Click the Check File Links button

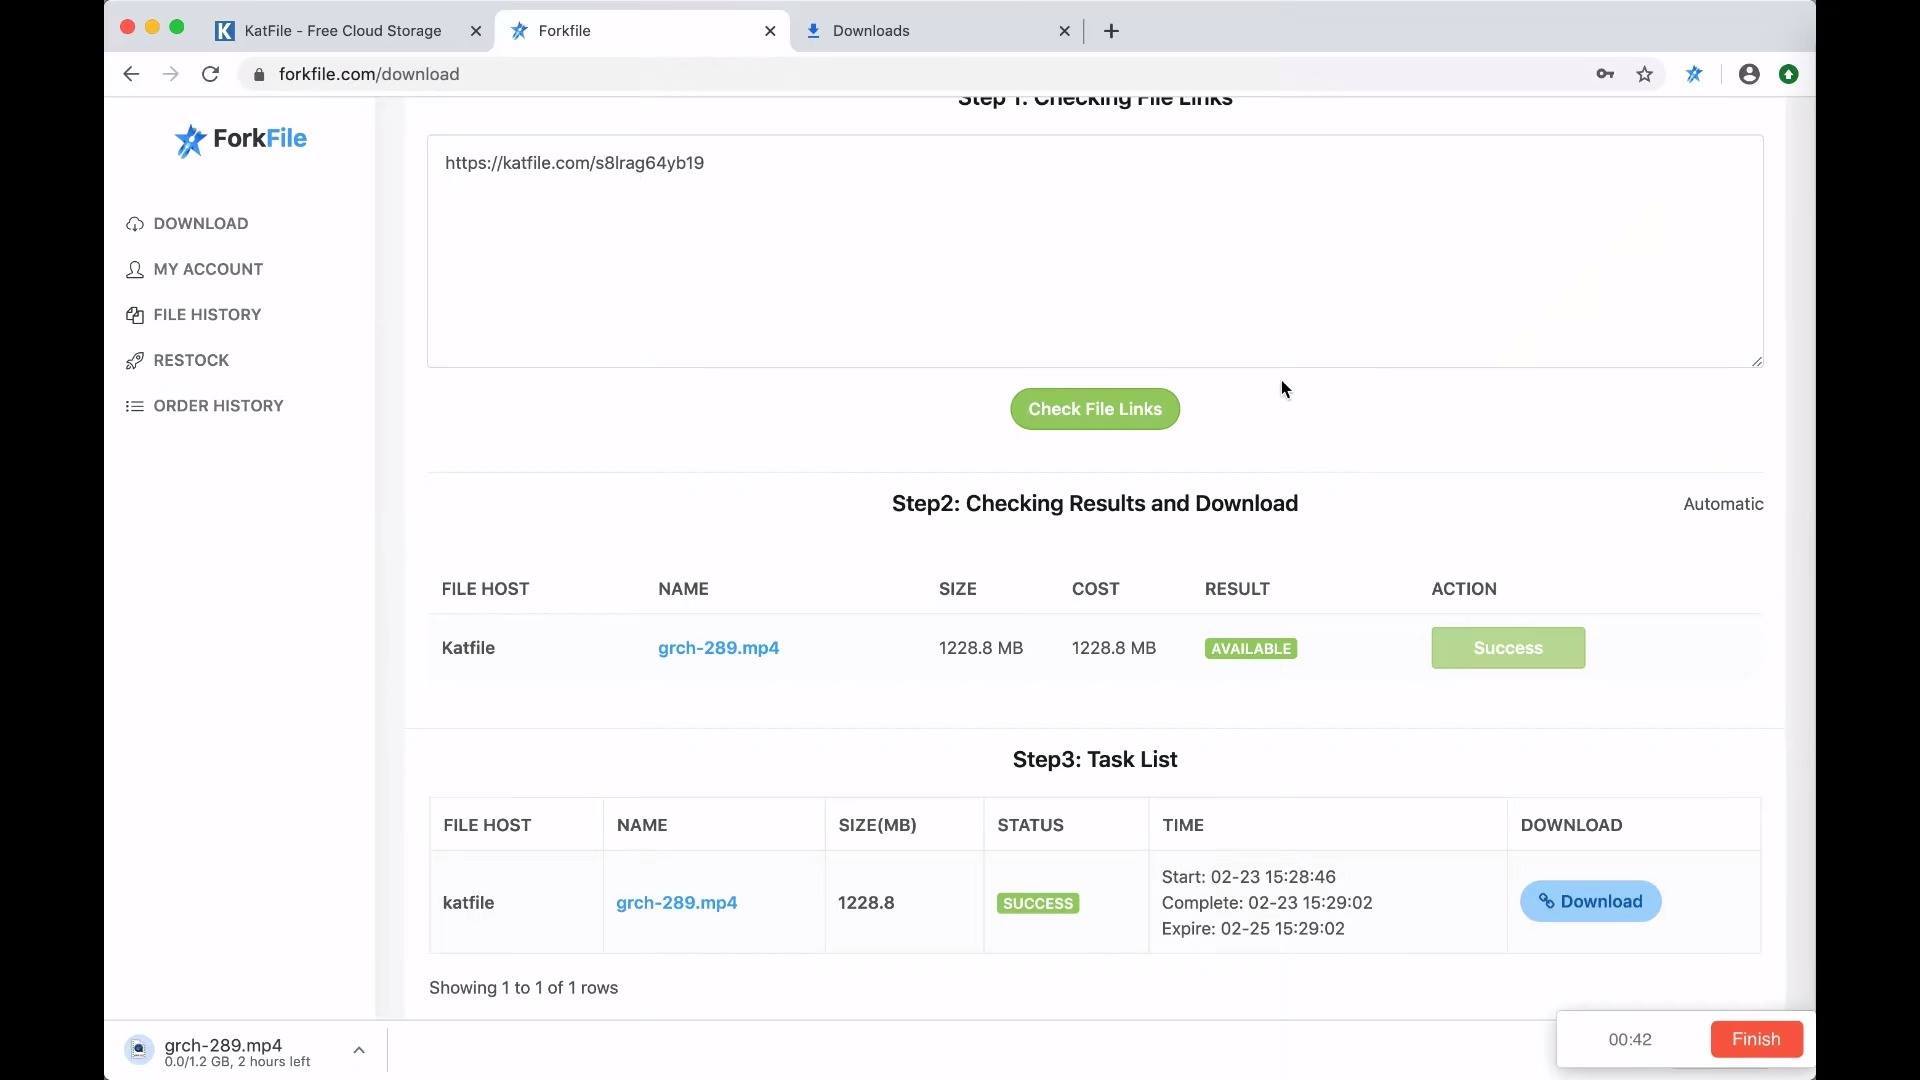coord(1095,409)
